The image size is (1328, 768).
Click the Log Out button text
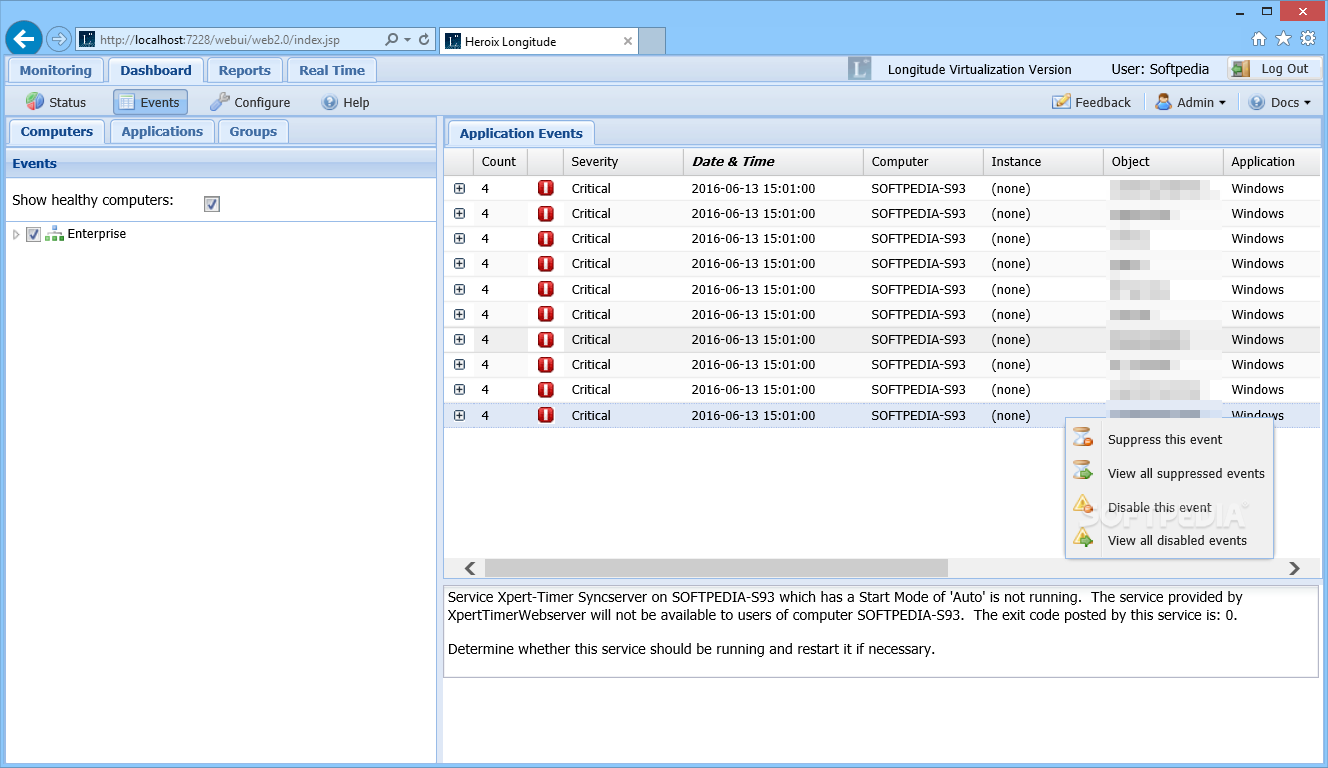1285,69
